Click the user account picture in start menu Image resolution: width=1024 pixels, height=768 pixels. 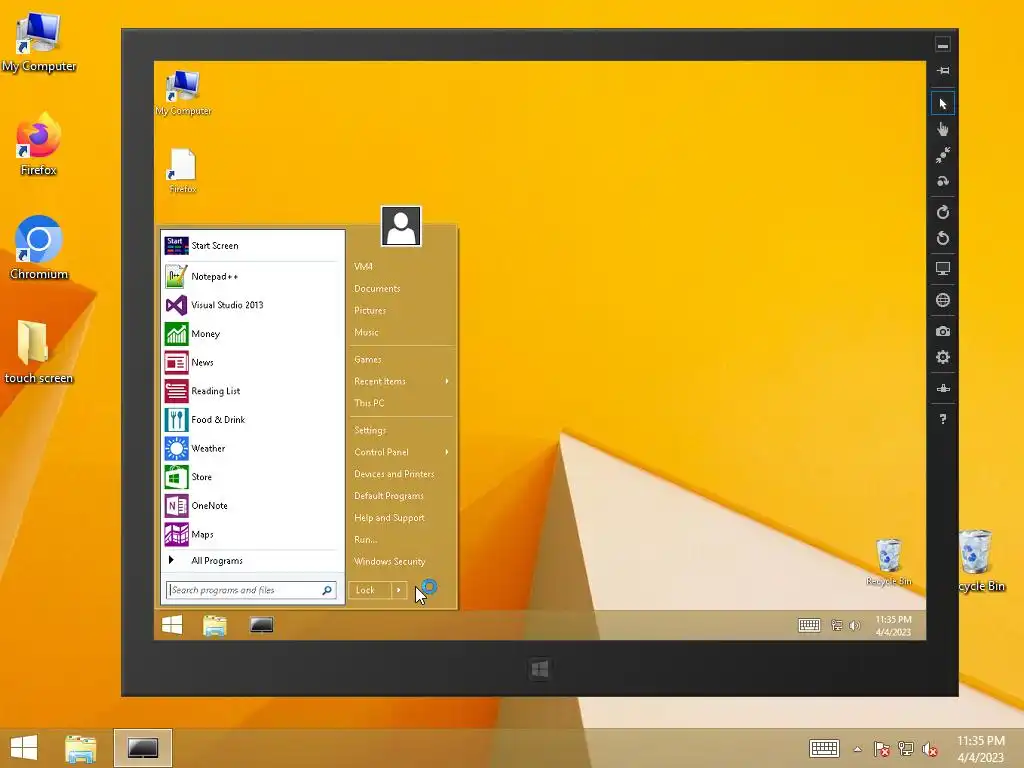coord(401,226)
